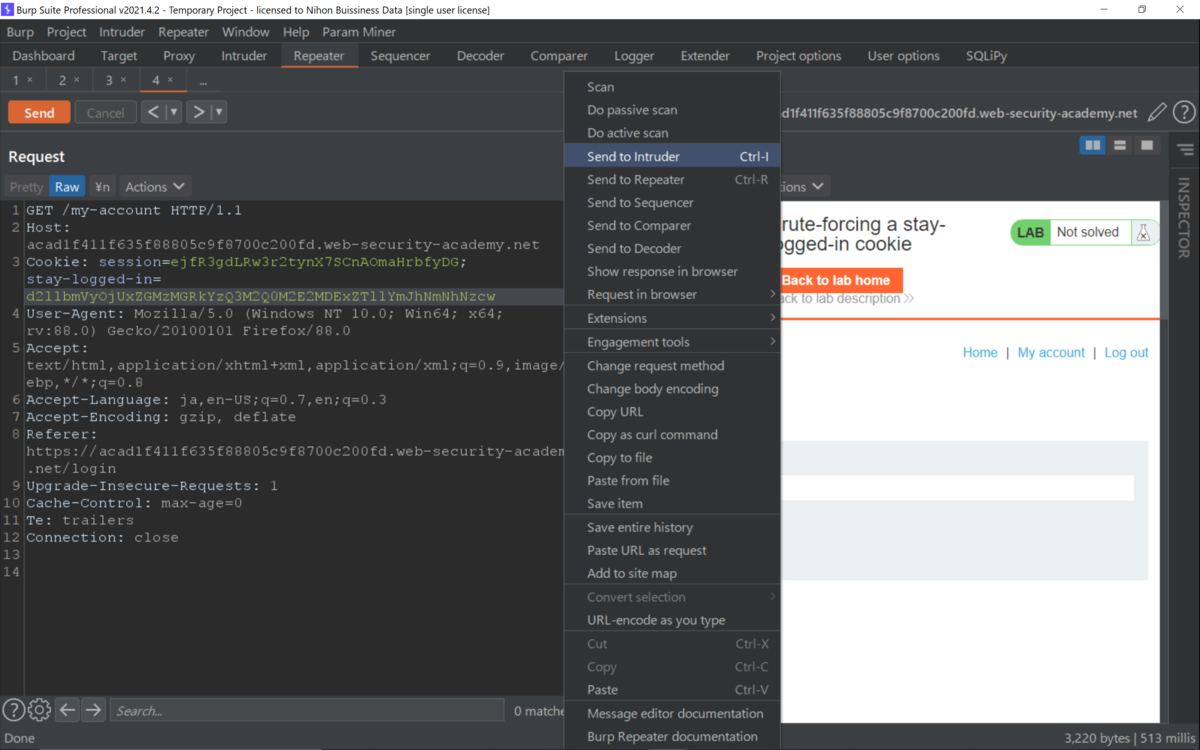The height and width of the screenshot is (750, 1200).
Task: Expand Request in browser submenu
Action: coord(672,294)
